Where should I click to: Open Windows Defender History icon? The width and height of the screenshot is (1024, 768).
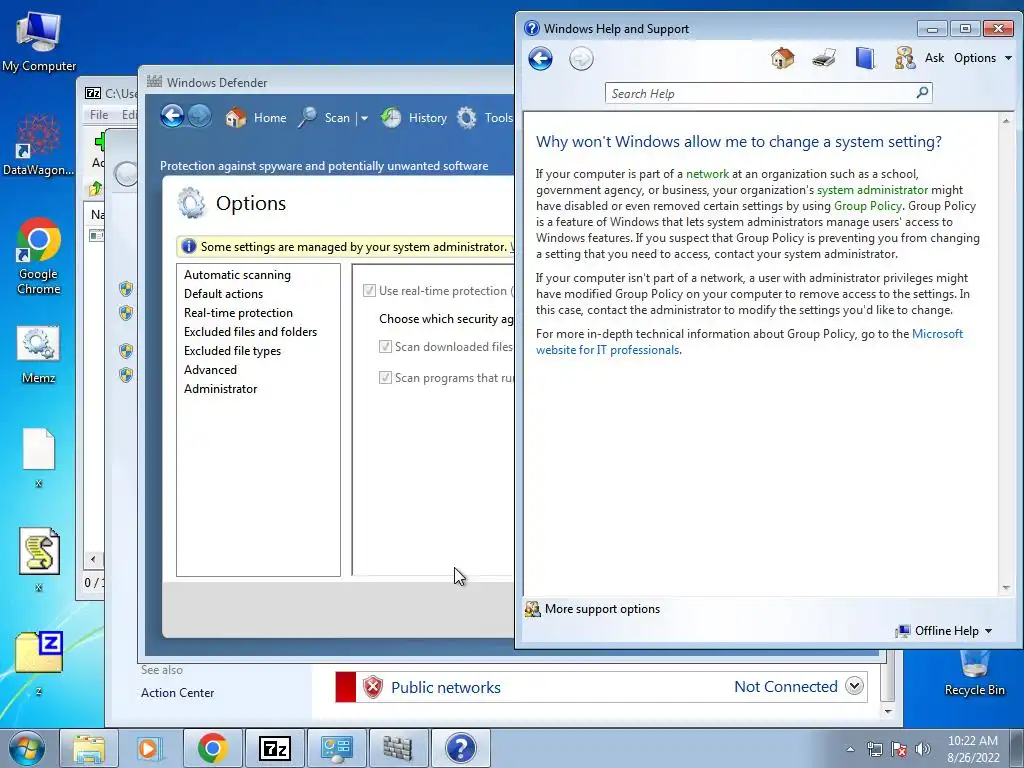click(391, 118)
